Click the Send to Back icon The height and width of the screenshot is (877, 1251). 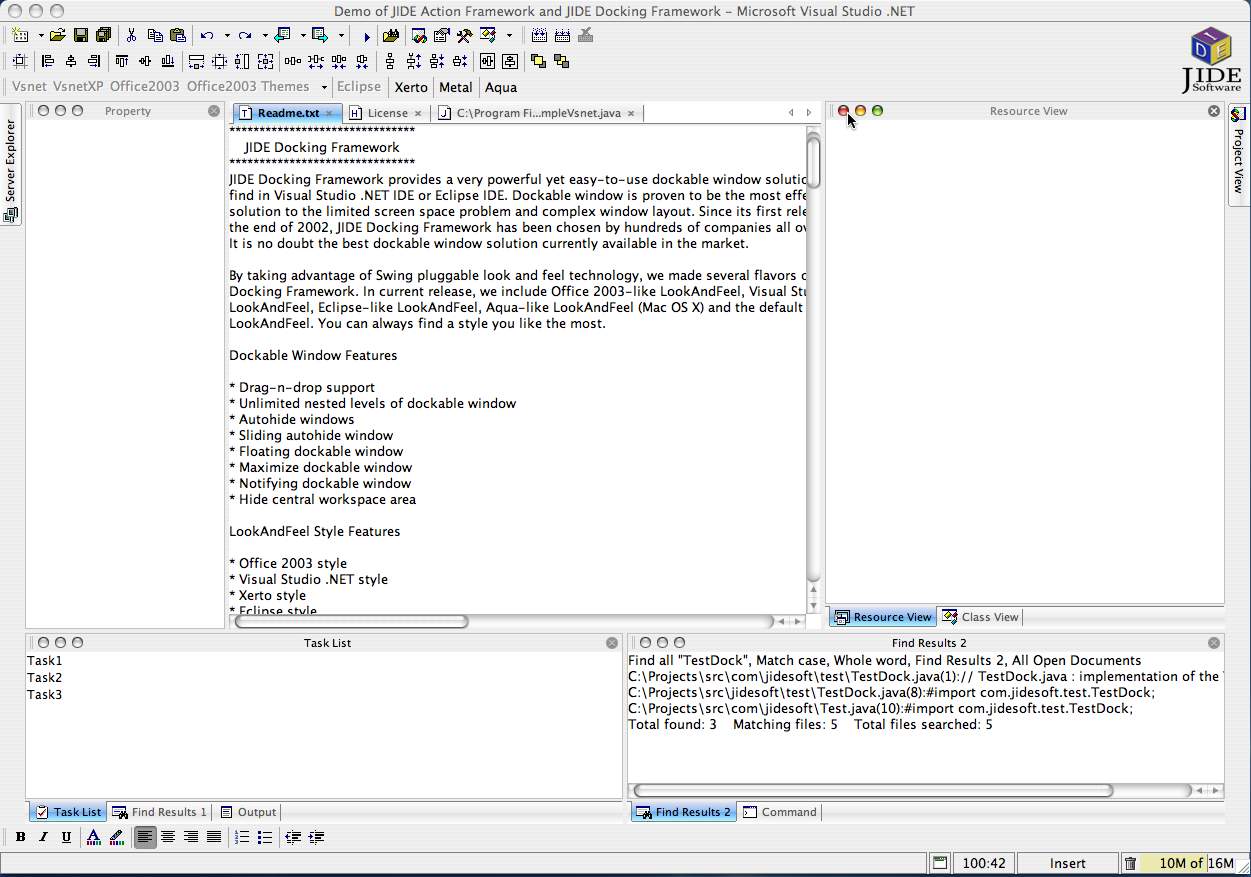coord(561,61)
